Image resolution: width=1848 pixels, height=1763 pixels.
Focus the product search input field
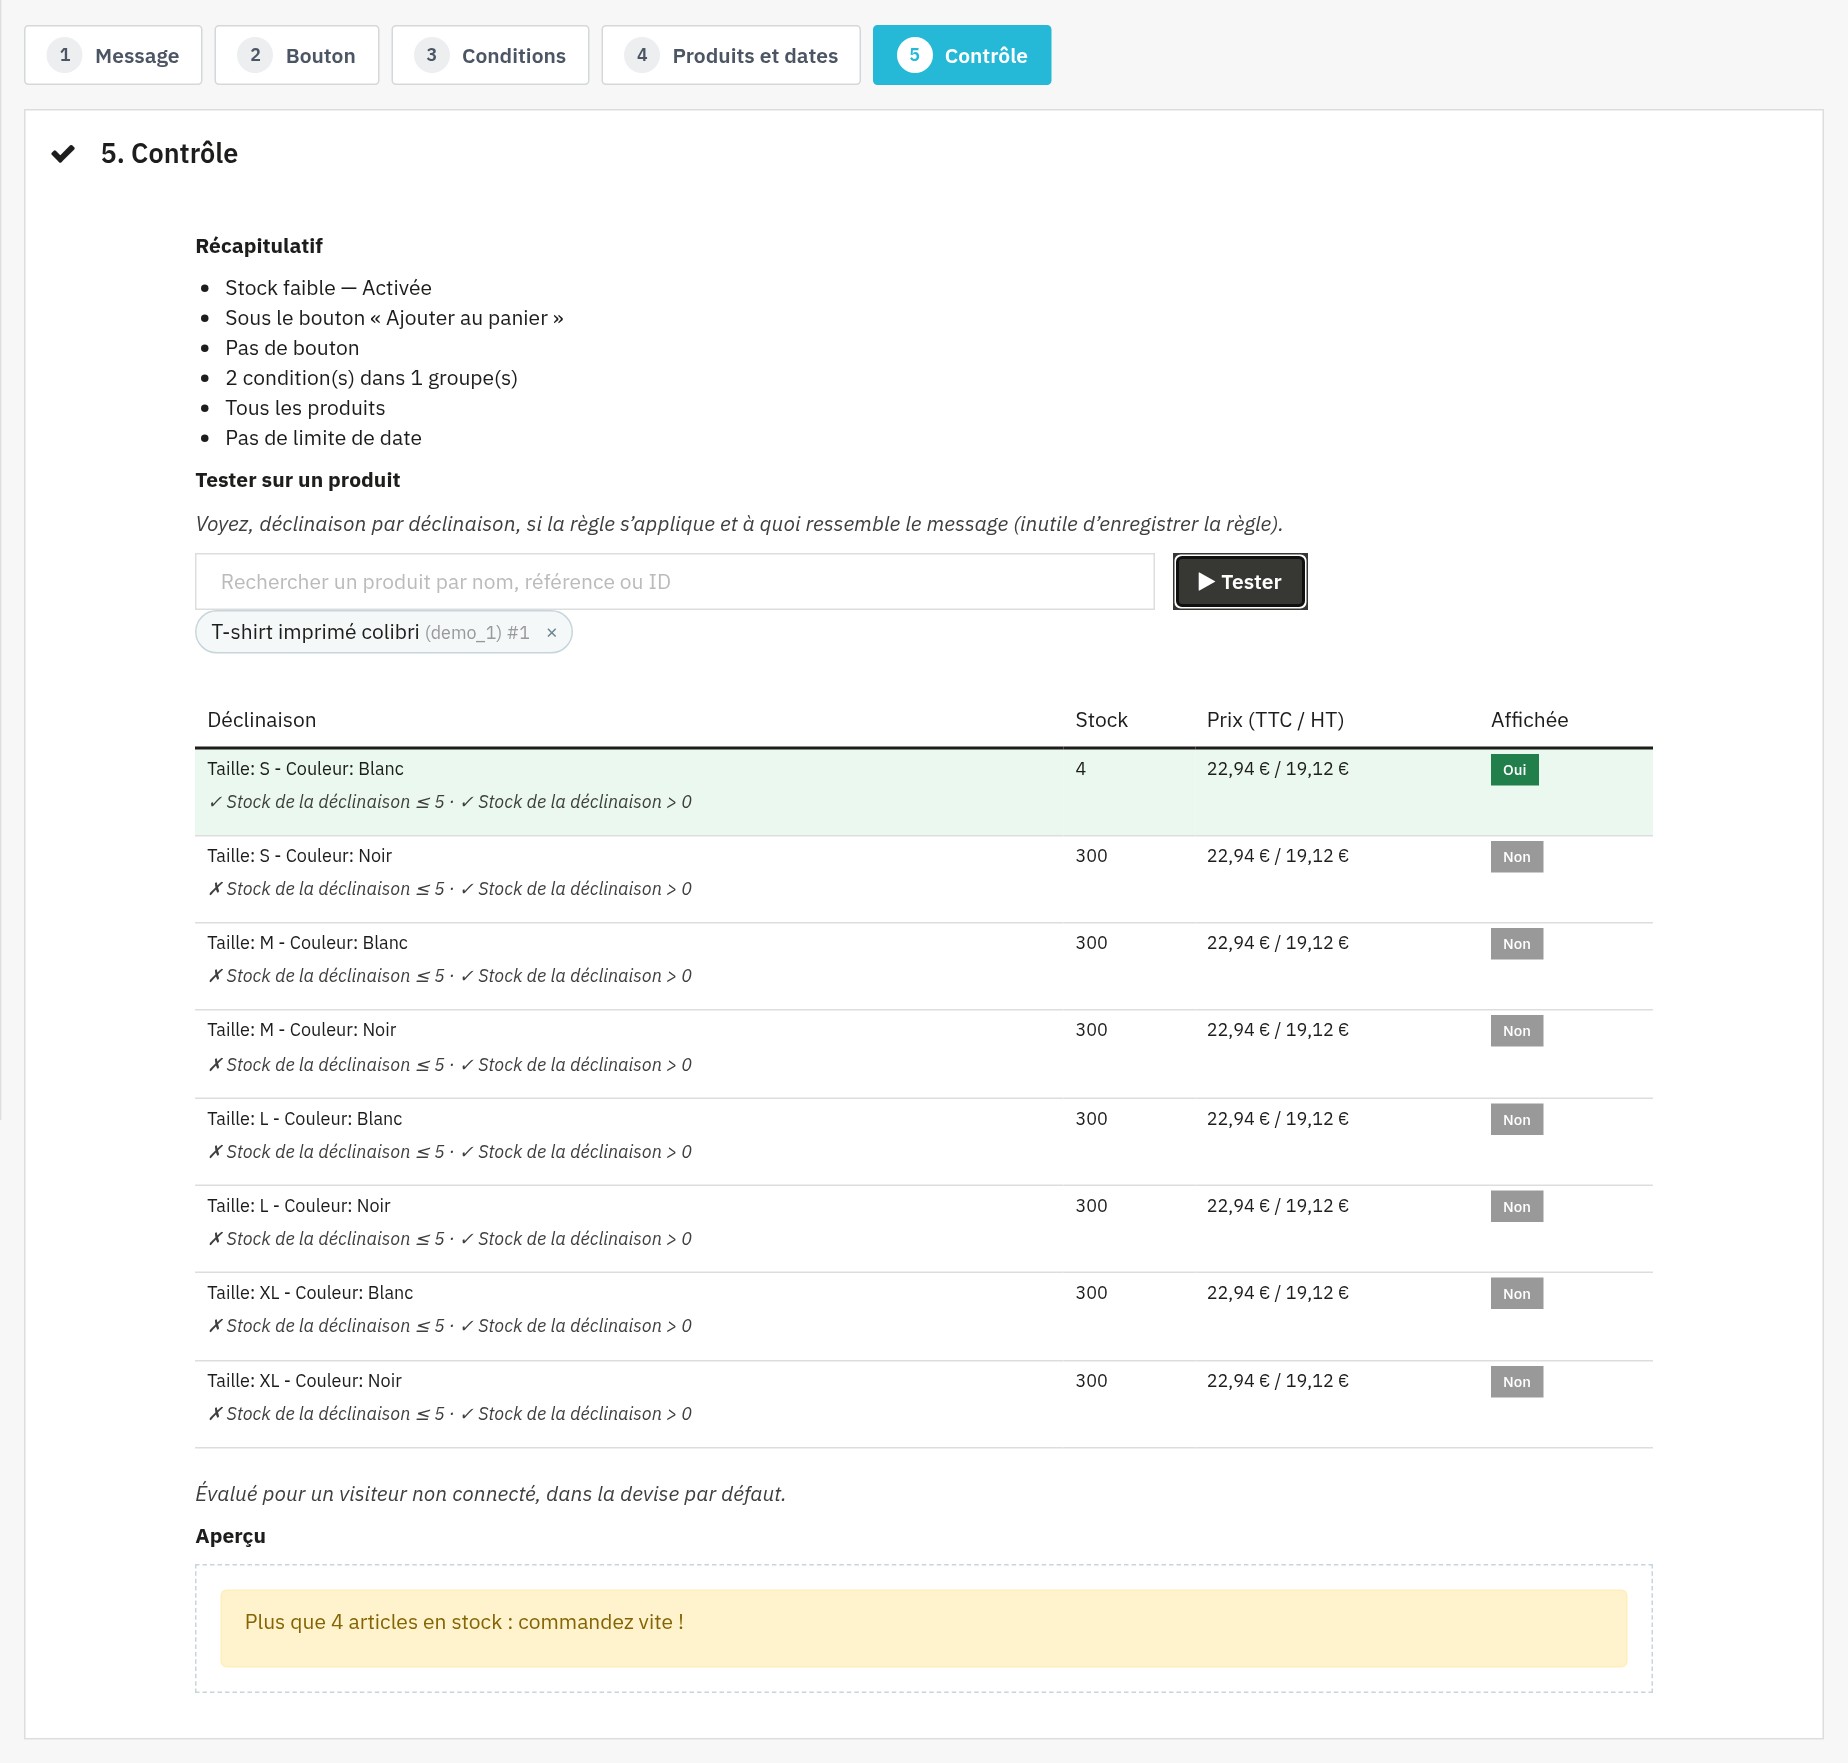coord(675,581)
